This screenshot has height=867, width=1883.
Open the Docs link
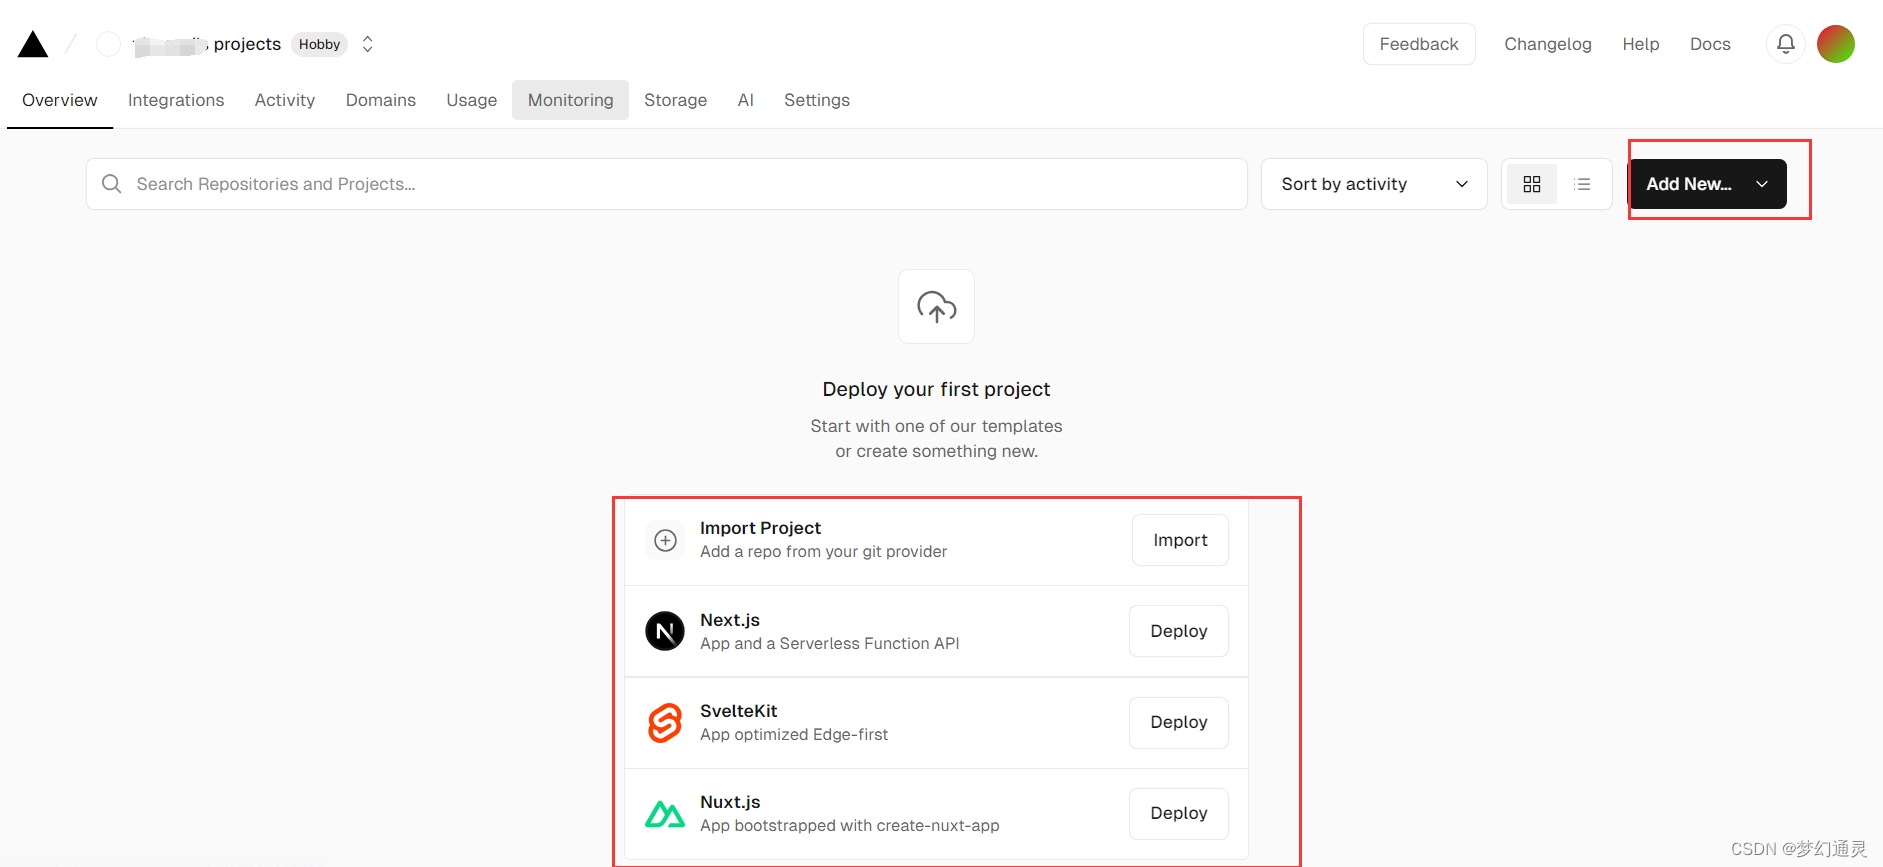[x=1710, y=44]
